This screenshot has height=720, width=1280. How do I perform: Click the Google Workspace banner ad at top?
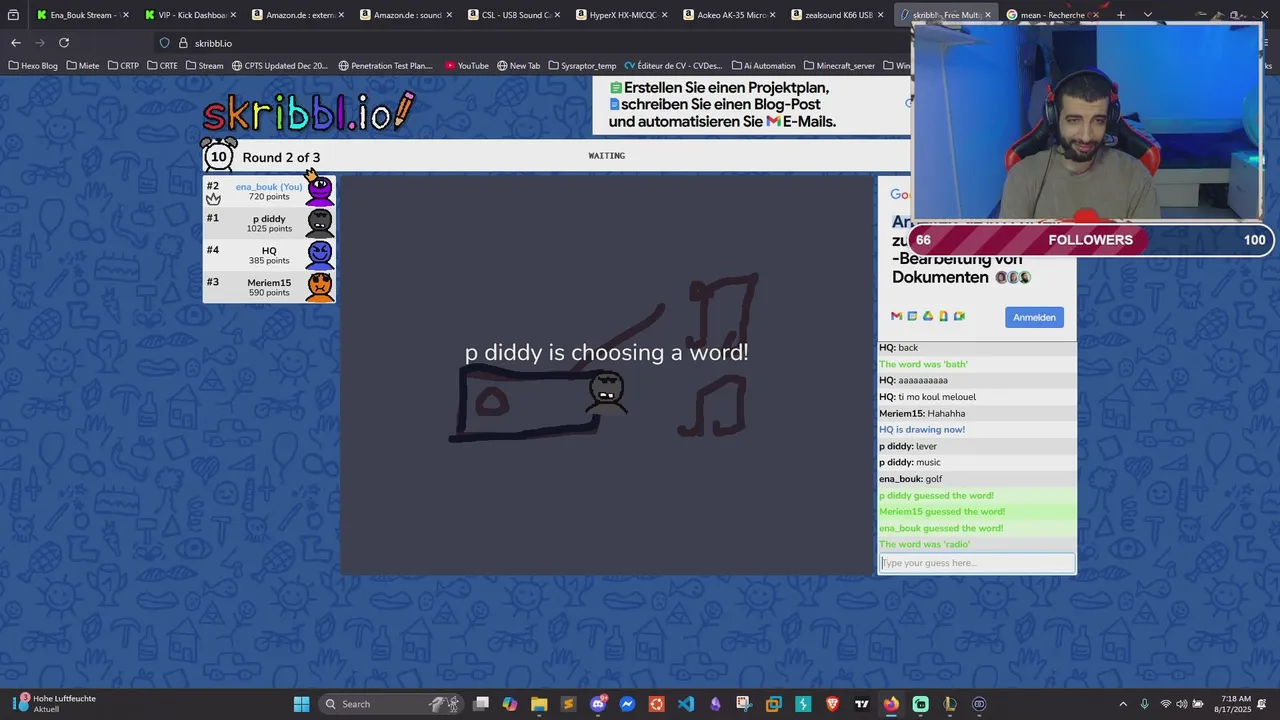pos(752,105)
